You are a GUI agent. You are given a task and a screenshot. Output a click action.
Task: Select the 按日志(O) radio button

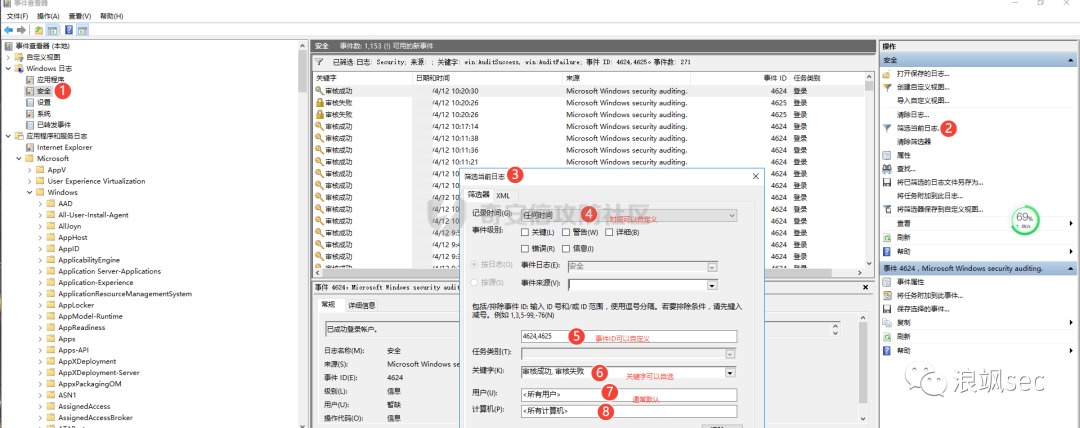[473, 265]
